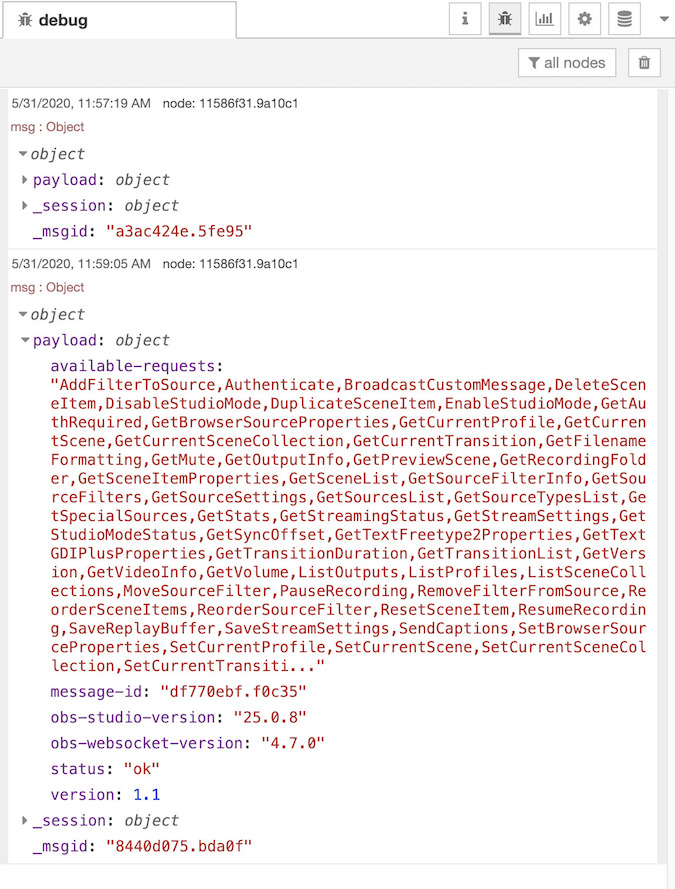Screen dimensions: 675x889
Task: Open the info sidebar panel
Action: pyautogui.click(x=464, y=18)
